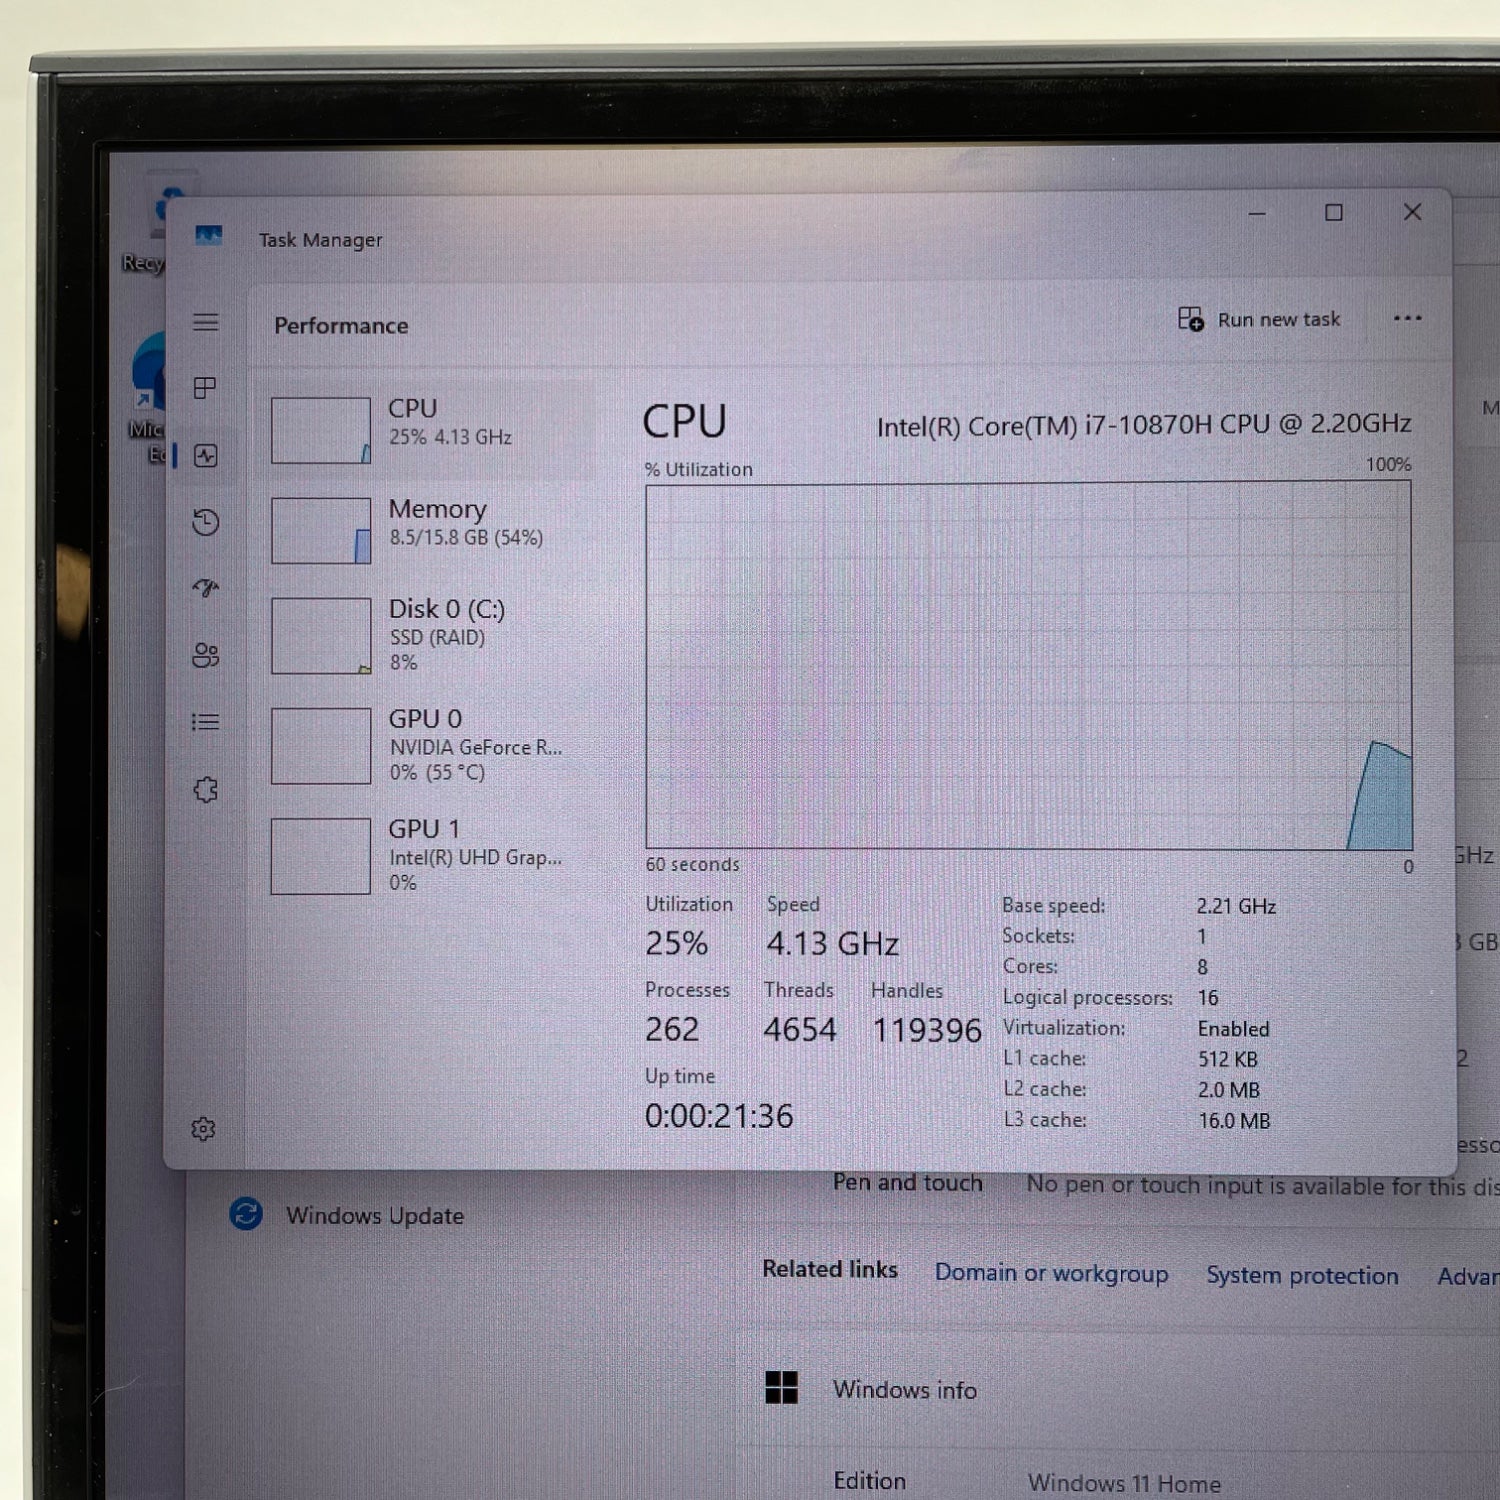Click the L1 cache 512 KB value
1500x1500 pixels.
coord(1228,1059)
